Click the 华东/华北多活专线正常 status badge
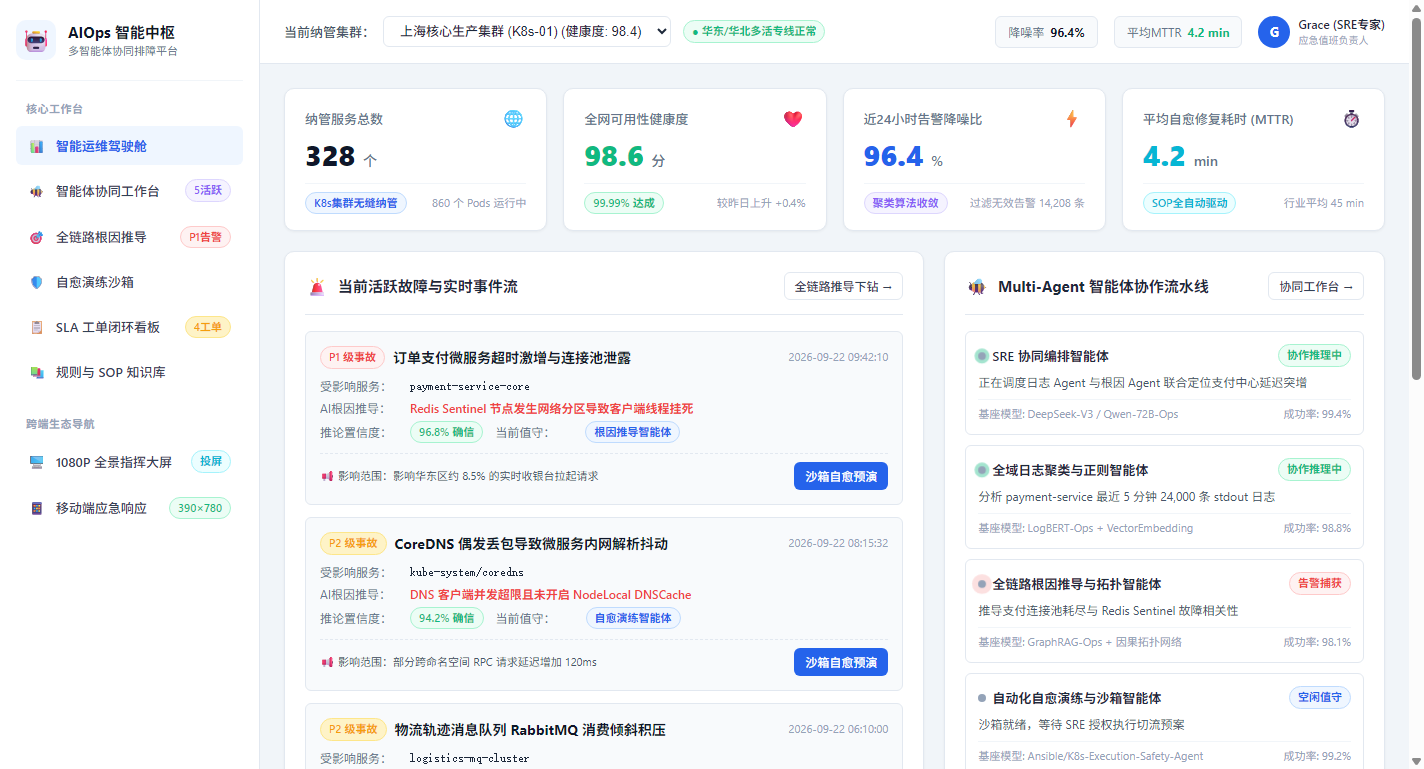Image resolution: width=1424 pixels, height=769 pixels. 754,31
